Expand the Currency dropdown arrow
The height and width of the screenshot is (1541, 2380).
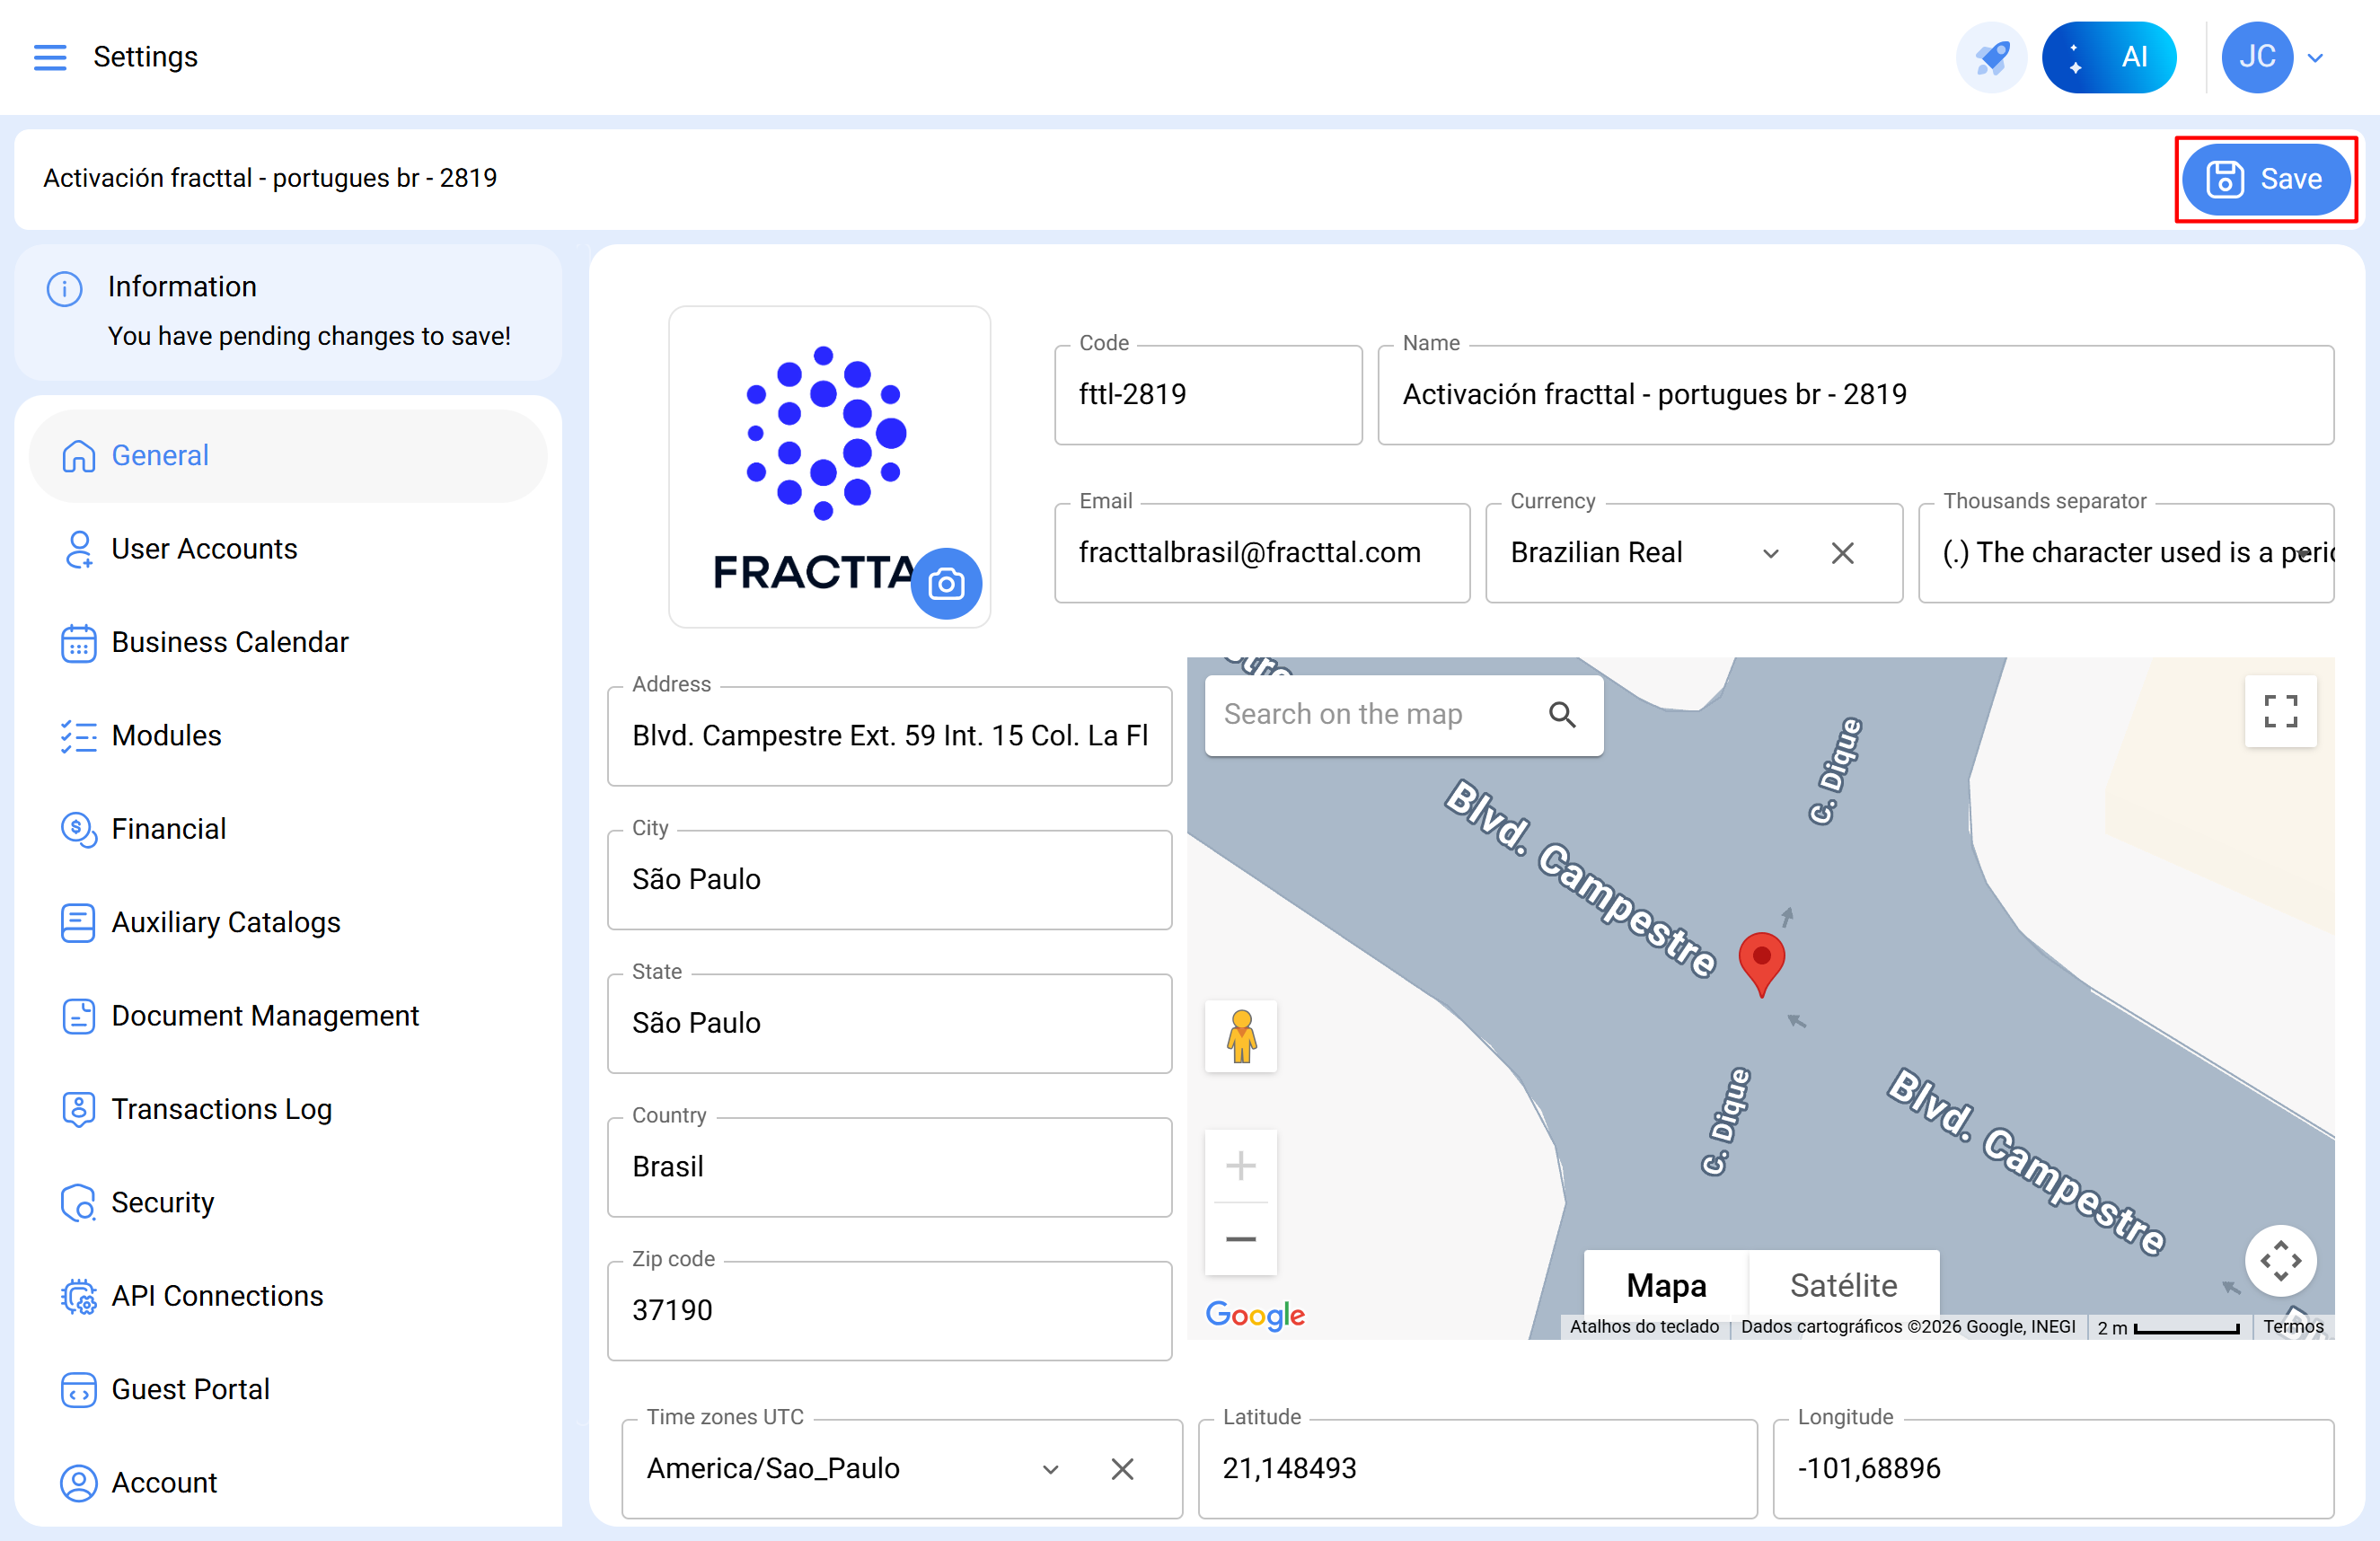1770,553
